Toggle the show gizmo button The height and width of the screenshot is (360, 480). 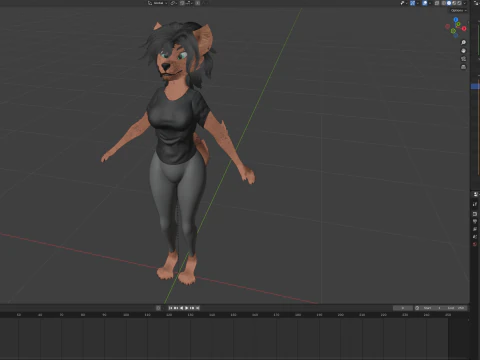(x=413, y=3)
